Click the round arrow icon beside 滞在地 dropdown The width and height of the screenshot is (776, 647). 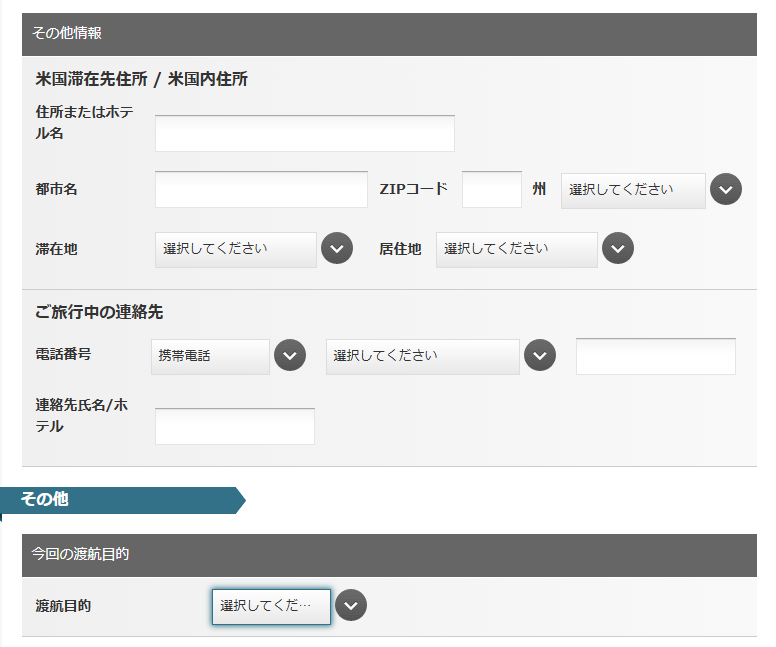click(337, 248)
